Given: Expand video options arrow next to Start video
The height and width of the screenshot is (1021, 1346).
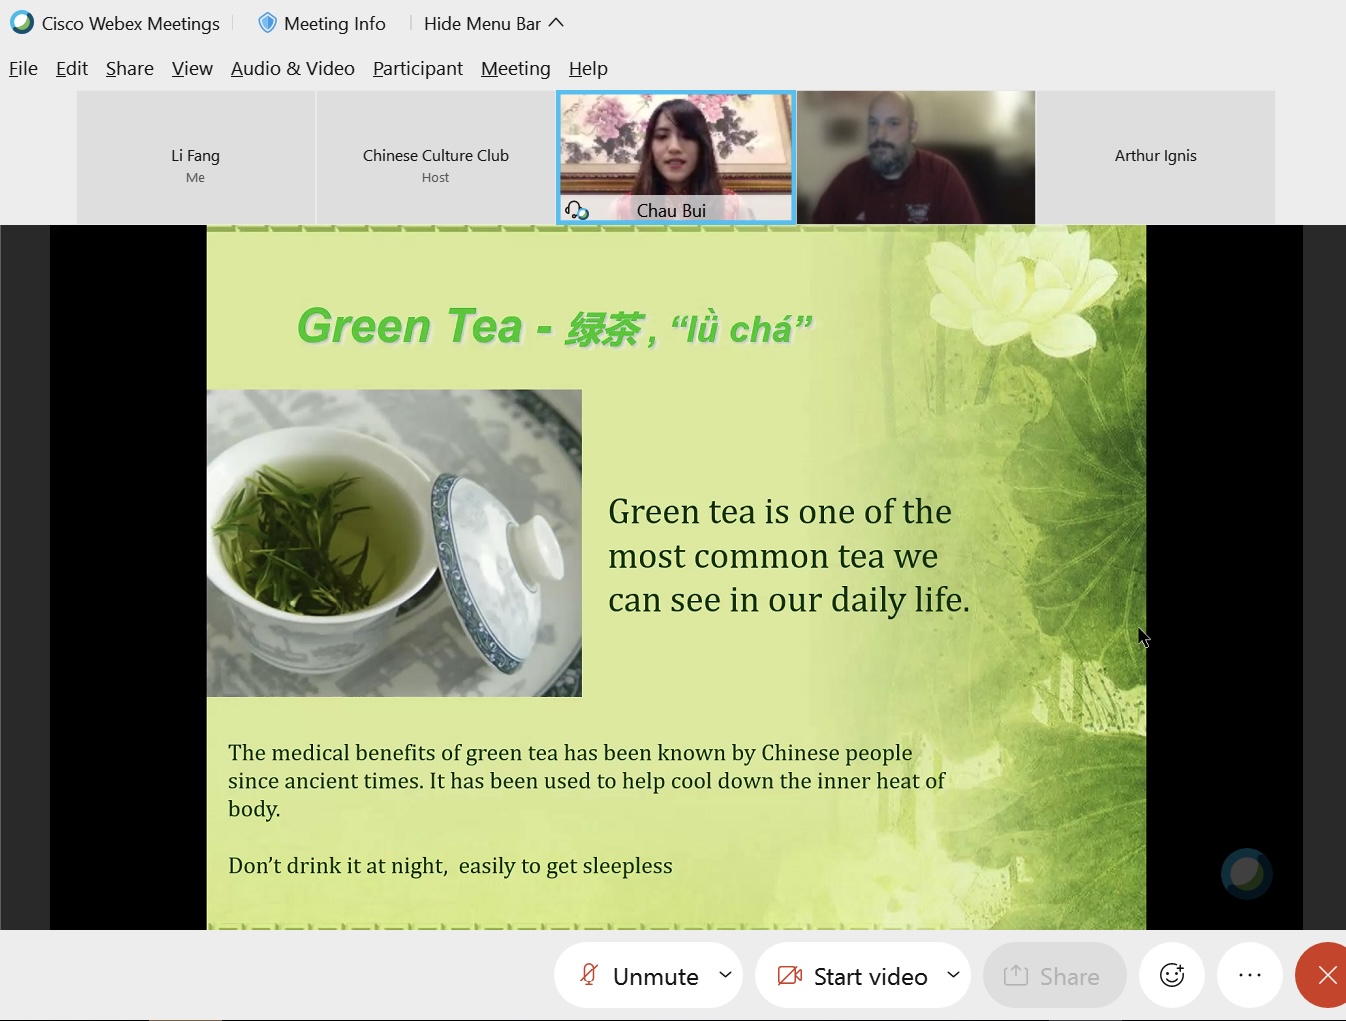Looking at the screenshot, I should pyautogui.click(x=954, y=975).
